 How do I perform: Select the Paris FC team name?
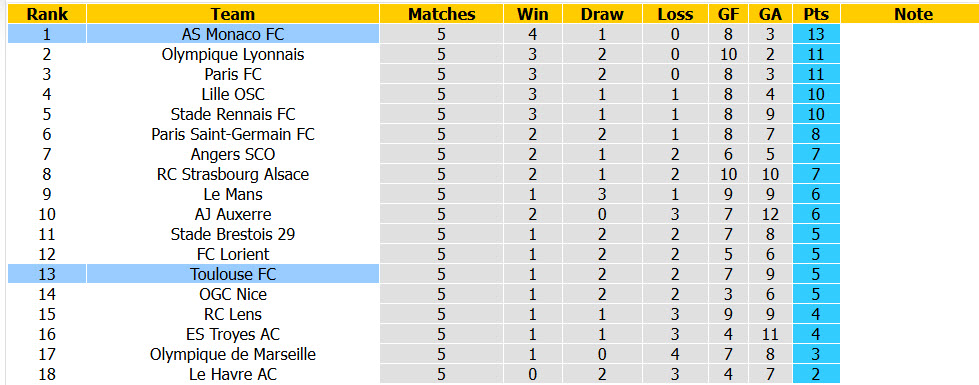[233, 74]
